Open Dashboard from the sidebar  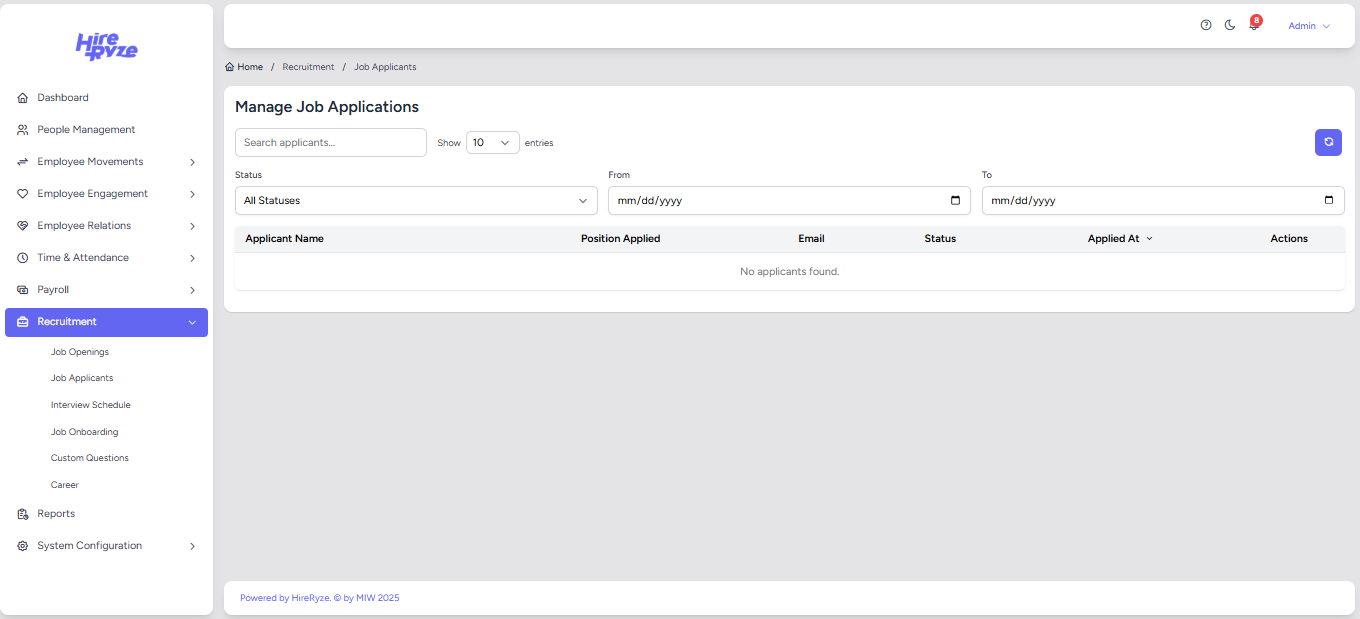point(63,98)
